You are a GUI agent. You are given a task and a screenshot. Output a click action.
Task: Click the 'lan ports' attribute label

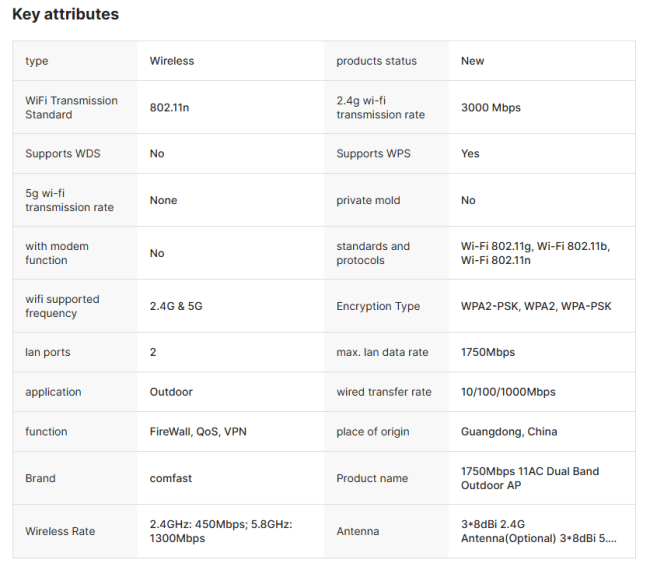49,352
